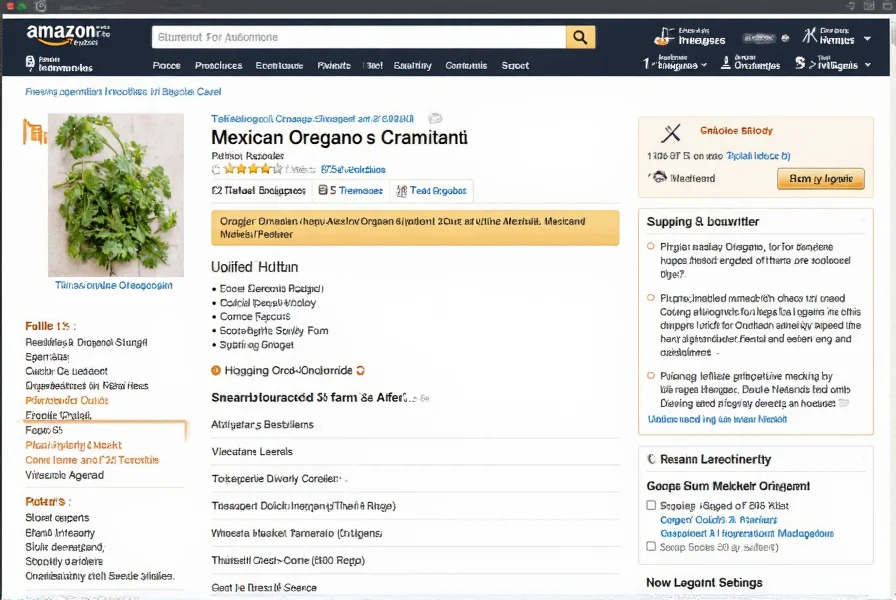Click the Viteaoble Agerad sidebar item
Screen dimensions: 896x600
(65, 475)
